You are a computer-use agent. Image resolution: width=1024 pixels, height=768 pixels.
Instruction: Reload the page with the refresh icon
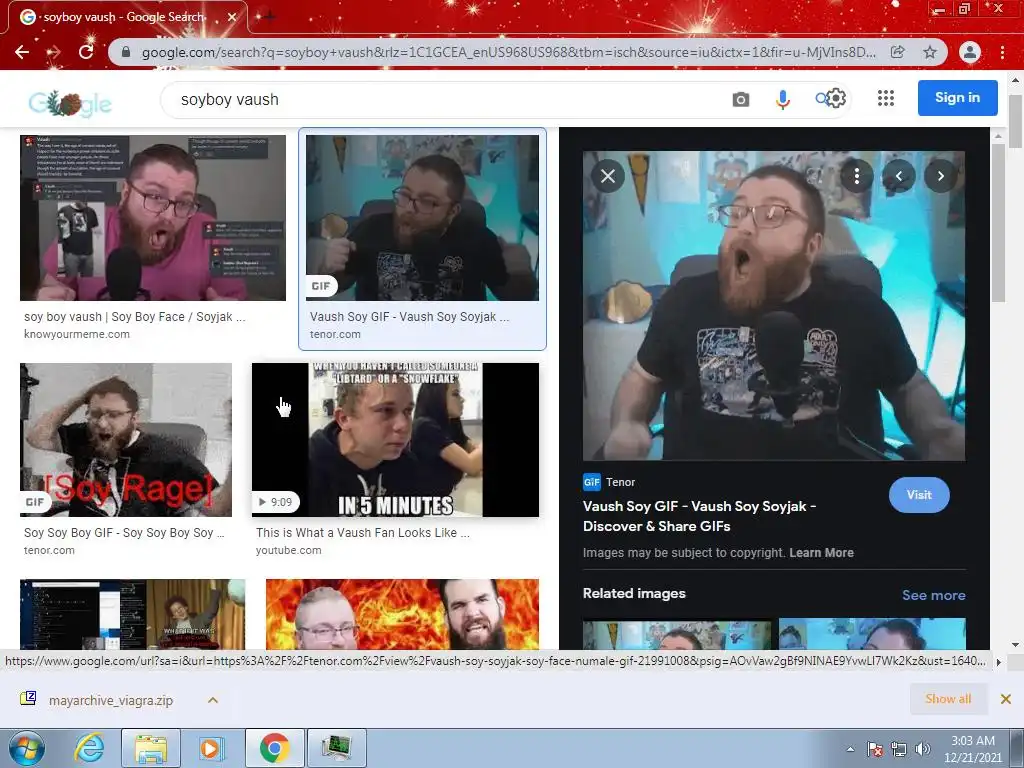coord(86,52)
